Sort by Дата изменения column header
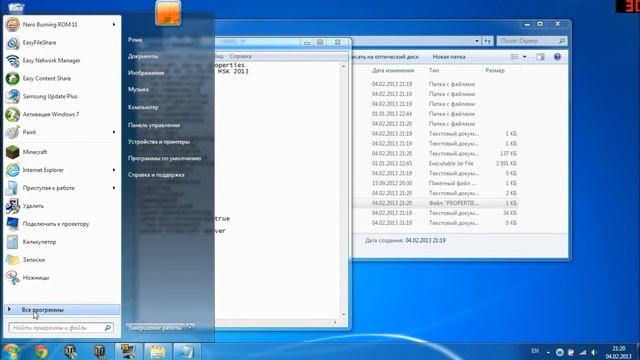 393,71
